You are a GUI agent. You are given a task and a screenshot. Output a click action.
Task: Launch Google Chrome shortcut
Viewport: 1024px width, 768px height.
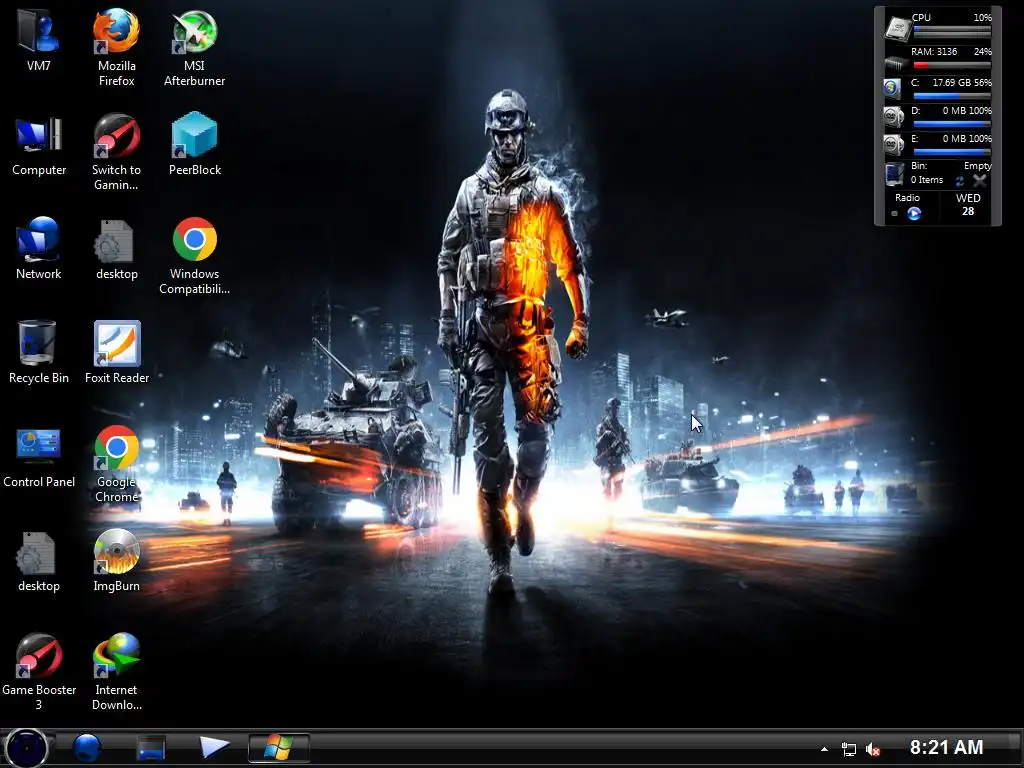[116, 464]
